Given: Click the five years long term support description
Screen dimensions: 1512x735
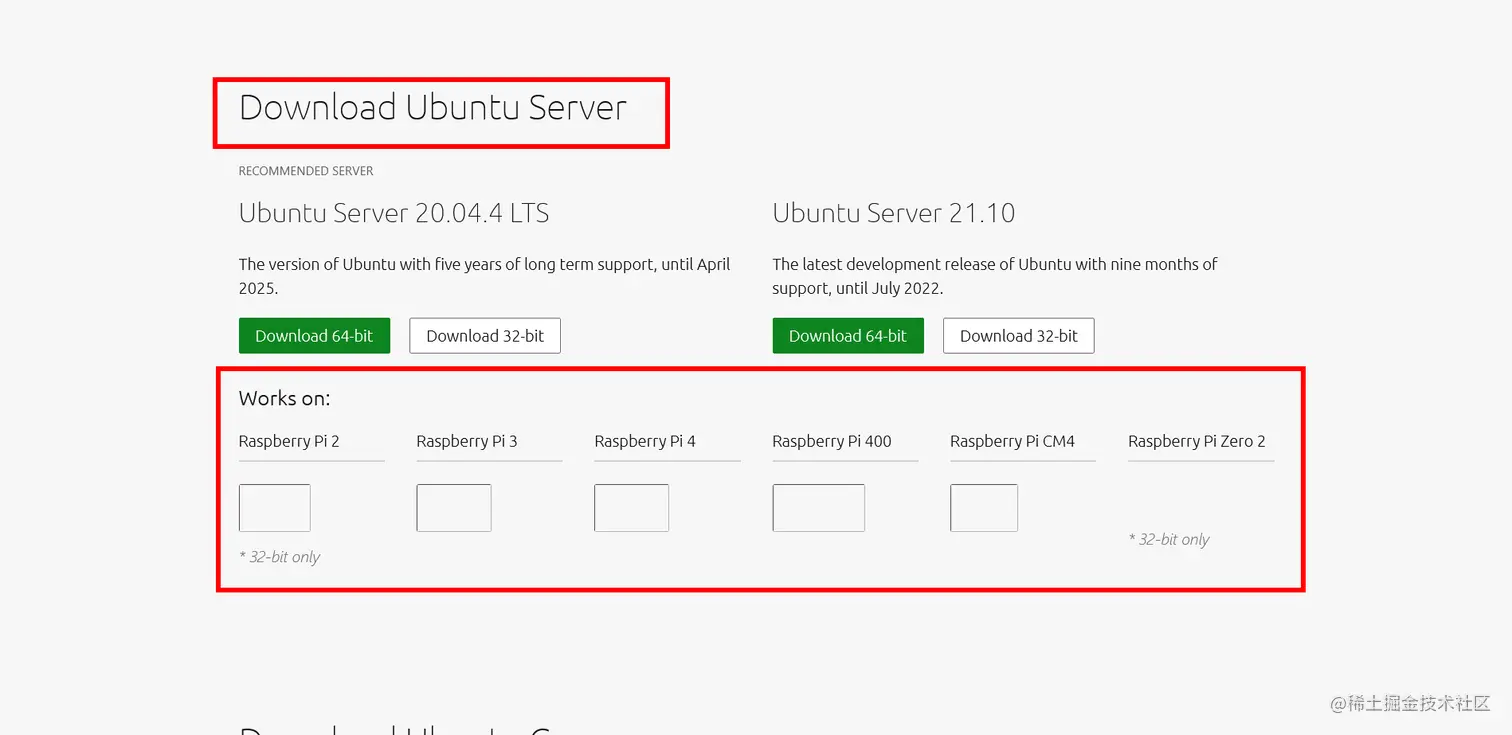Looking at the screenshot, I should (485, 276).
